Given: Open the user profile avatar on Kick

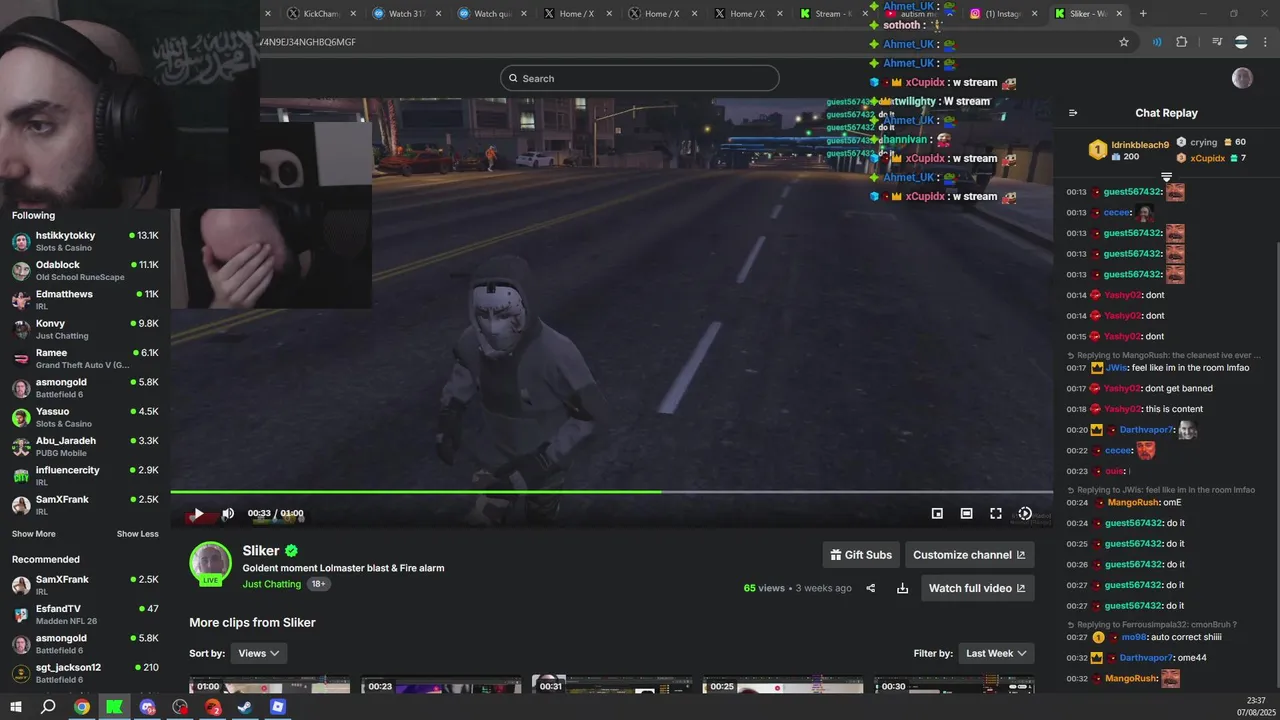Looking at the screenshot, I should point(1242,78).
